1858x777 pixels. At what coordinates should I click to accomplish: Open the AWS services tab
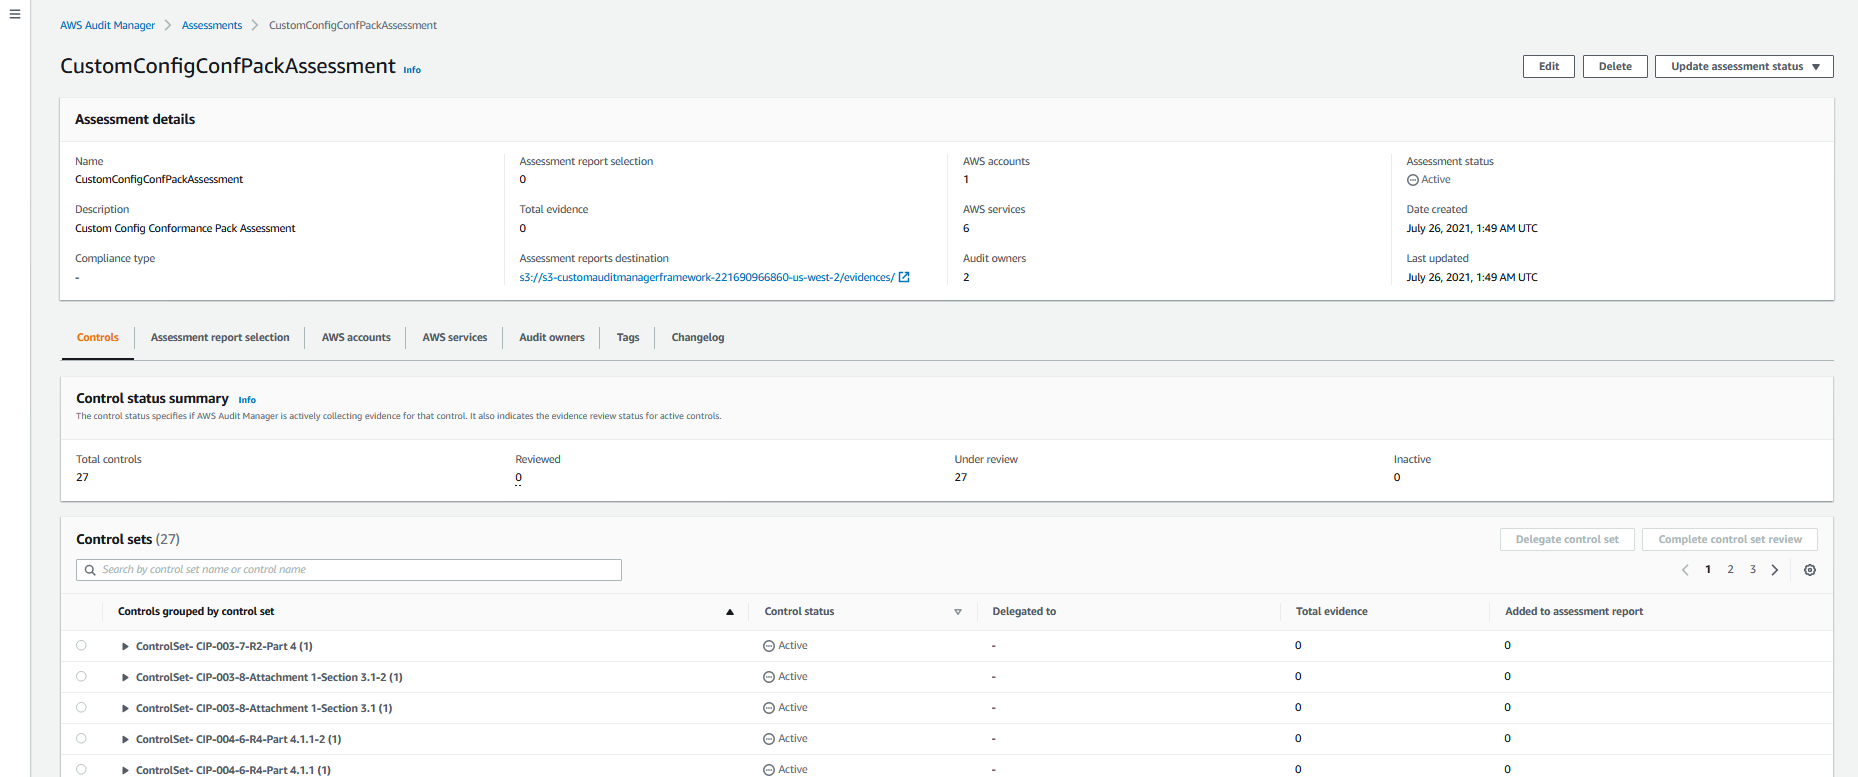click(455, 338)
